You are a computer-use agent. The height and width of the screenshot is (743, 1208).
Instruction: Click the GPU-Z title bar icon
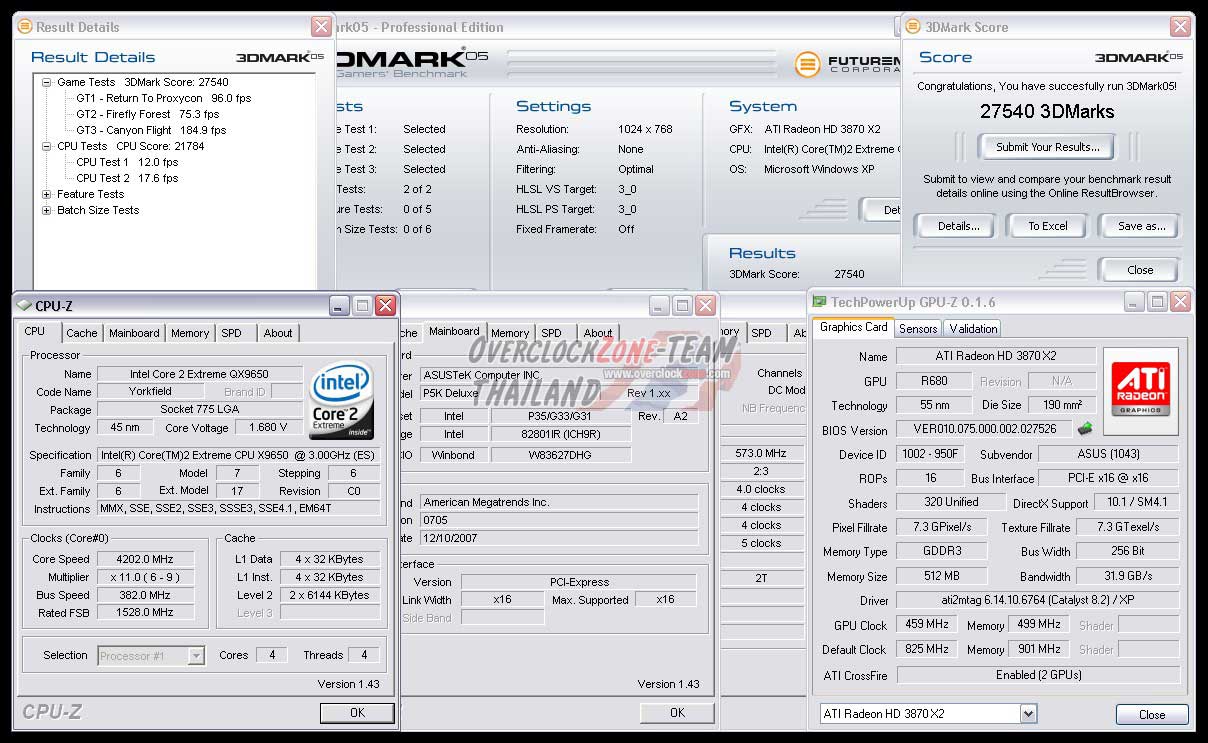click(819, 302)
